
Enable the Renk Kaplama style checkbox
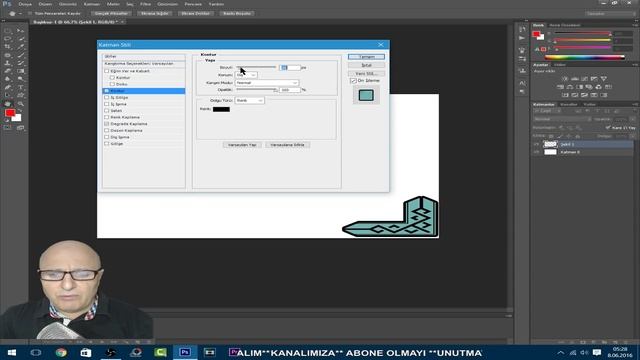(x=107, y=117)
